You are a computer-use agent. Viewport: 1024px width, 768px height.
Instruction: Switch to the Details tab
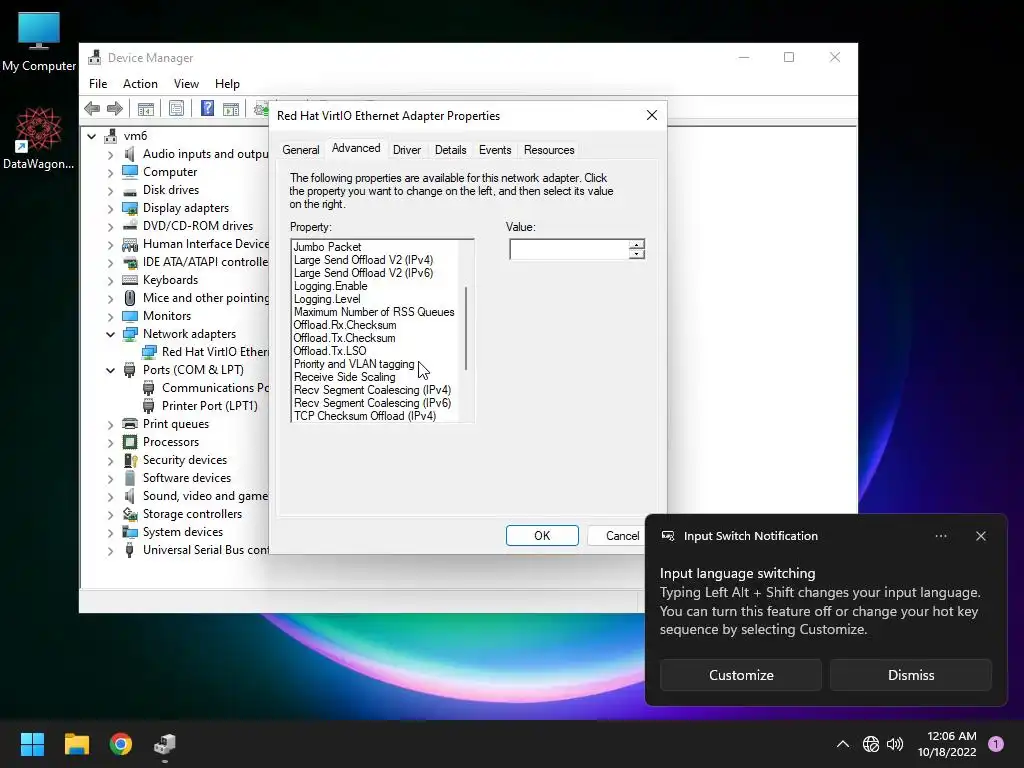tap(451, 150)
